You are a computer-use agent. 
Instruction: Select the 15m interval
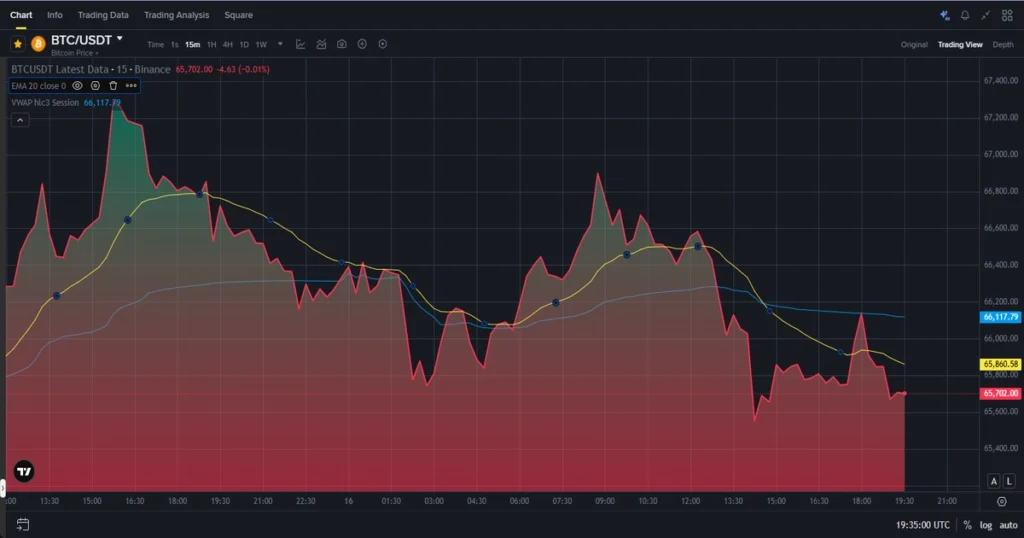[193, 44]
